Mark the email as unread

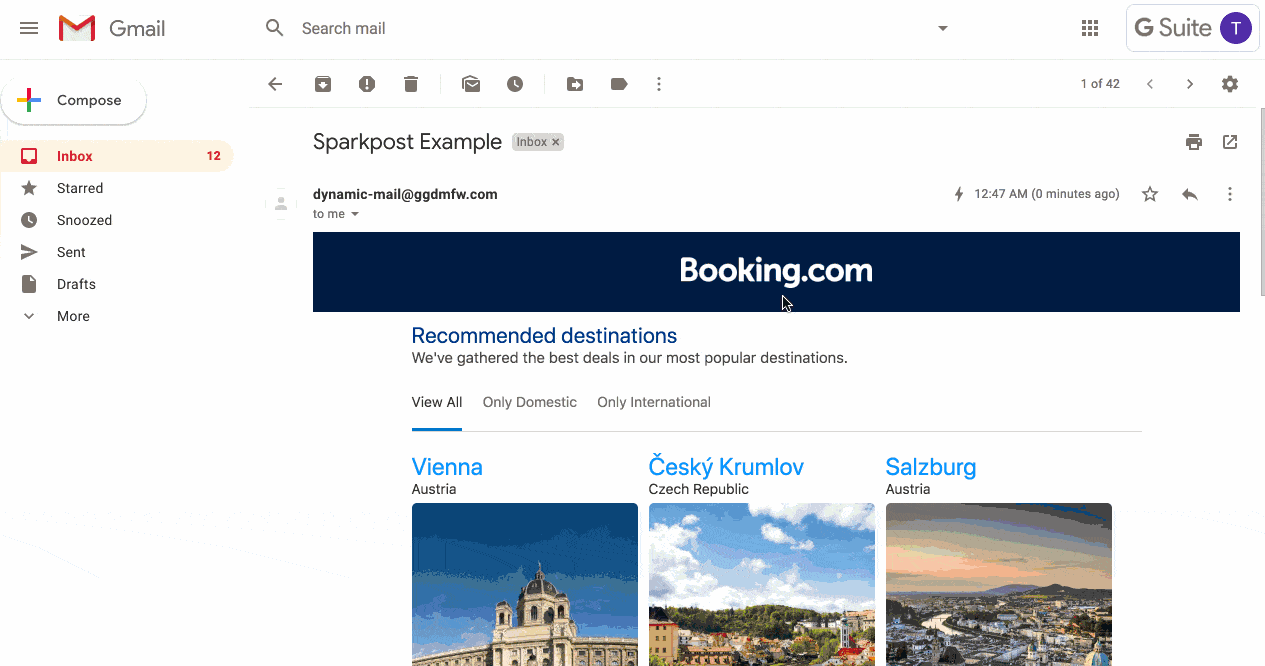471,85
